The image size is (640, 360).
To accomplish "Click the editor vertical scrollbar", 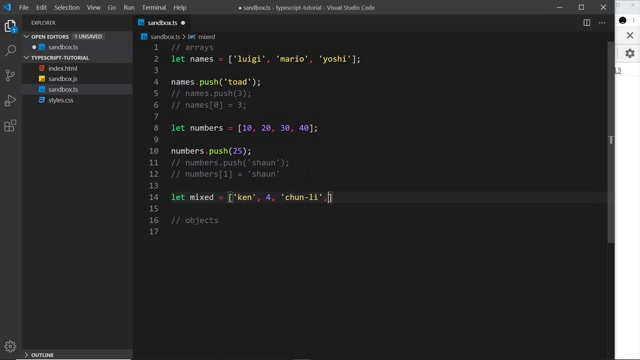I will pos(611,141).
